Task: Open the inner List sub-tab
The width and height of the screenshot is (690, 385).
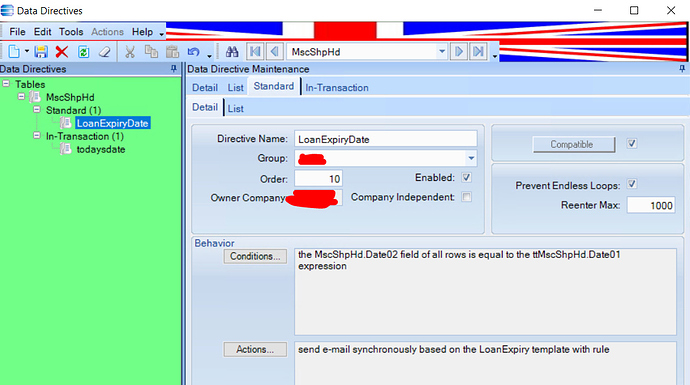Action: (x=235, y=108)
